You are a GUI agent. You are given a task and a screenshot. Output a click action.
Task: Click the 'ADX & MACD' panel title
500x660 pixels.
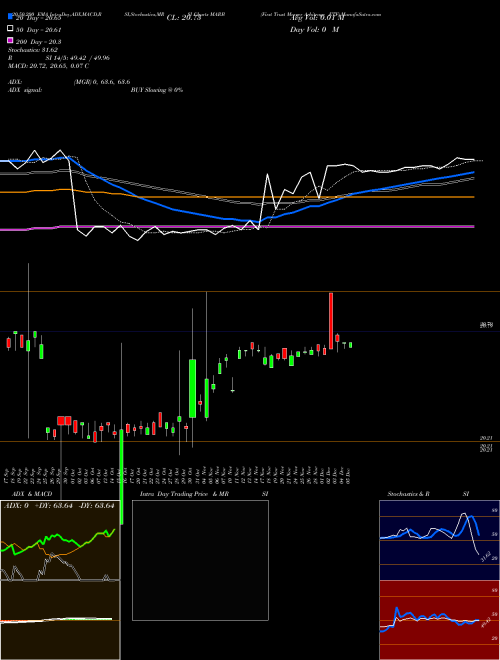pos(32,494)
